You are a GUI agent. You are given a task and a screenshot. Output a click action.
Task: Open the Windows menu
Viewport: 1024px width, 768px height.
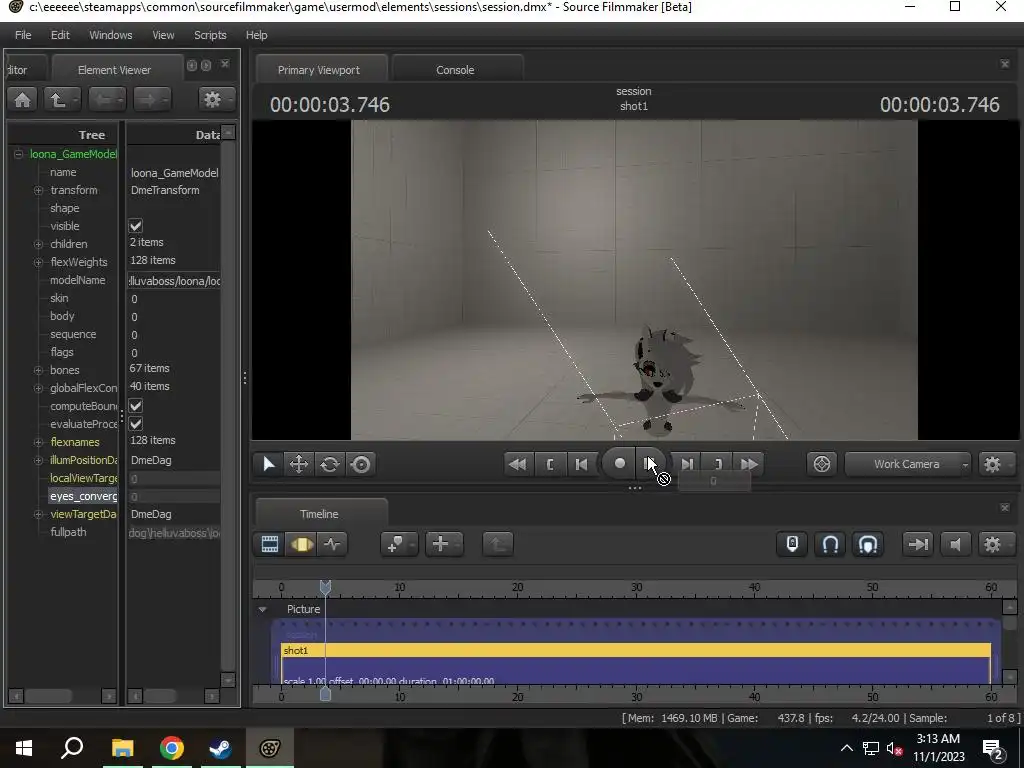coord(110,35)
